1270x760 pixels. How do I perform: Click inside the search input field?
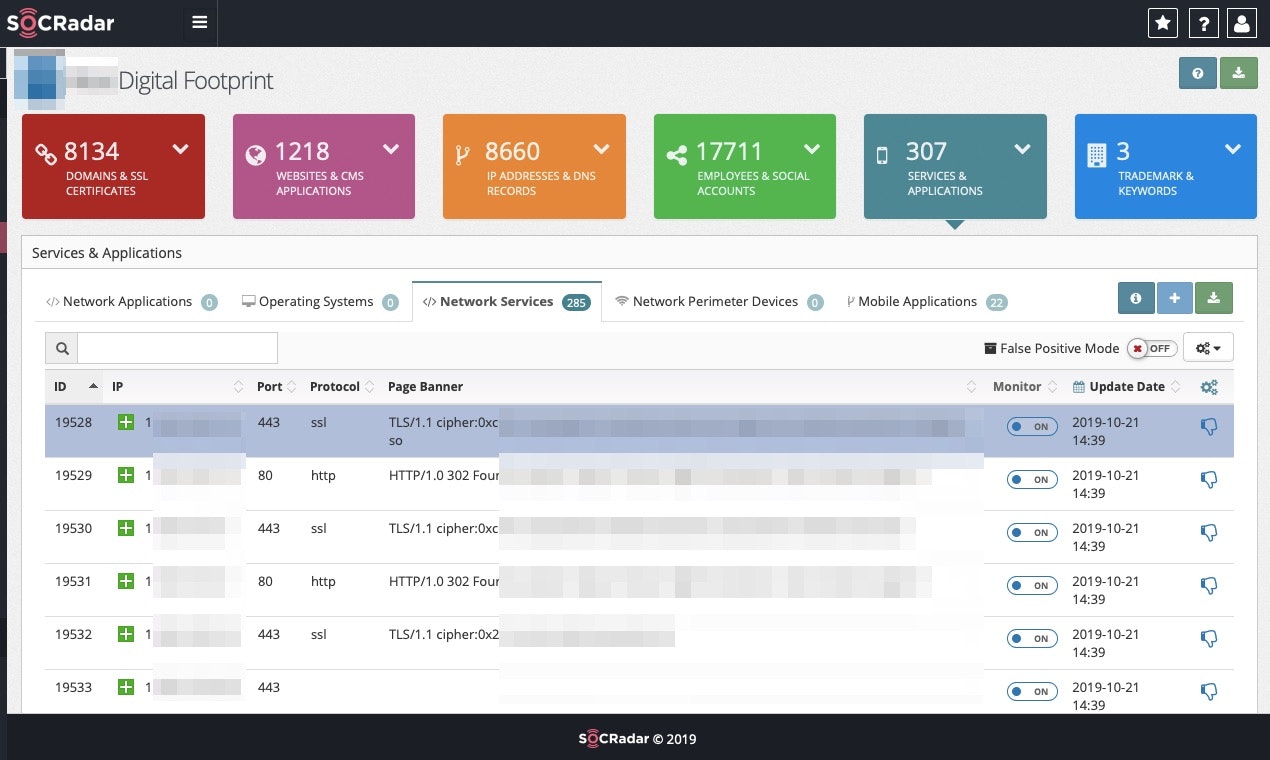click(178, 348)
